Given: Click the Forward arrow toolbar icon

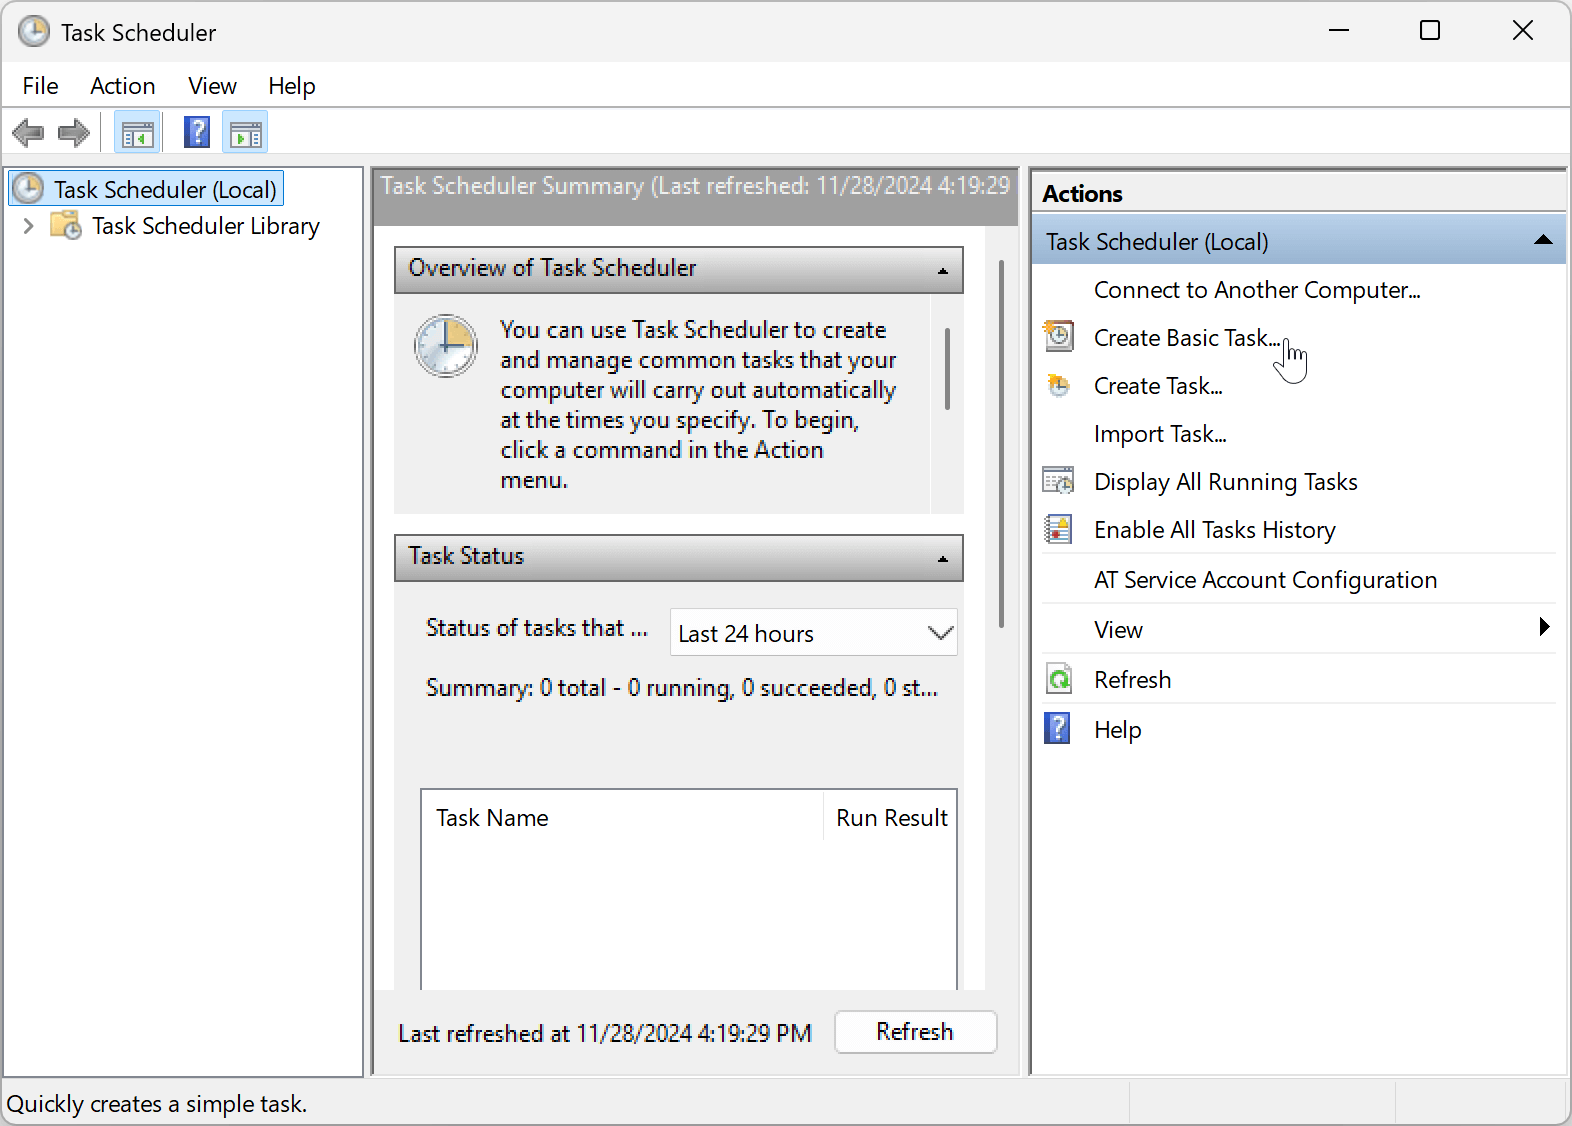Looking at the screenshot, I should [74, 132].
